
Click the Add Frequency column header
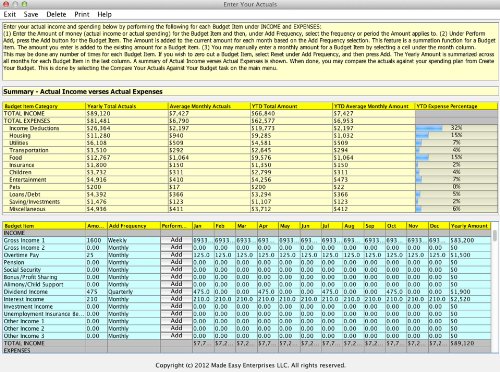coord(134,226)
